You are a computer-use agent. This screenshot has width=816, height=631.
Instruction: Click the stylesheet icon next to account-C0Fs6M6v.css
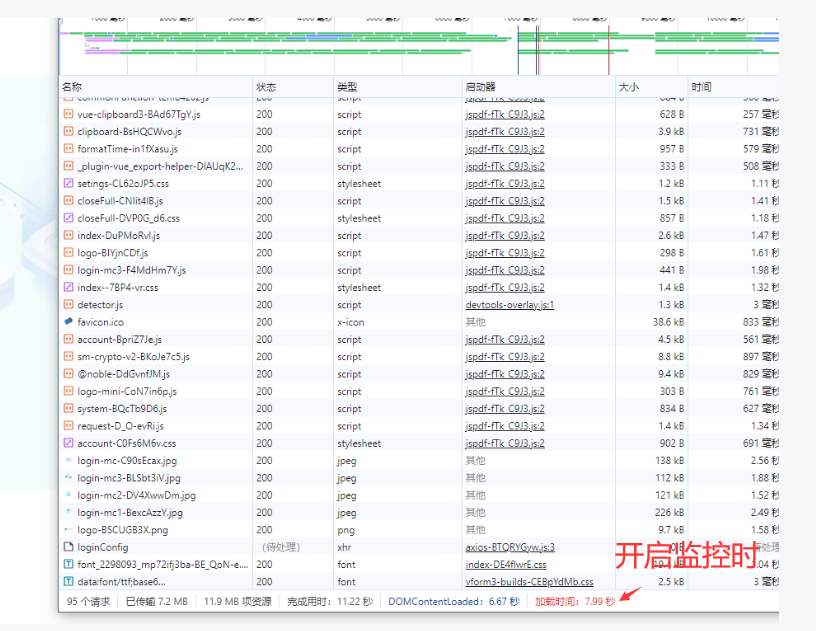[67, 443]
